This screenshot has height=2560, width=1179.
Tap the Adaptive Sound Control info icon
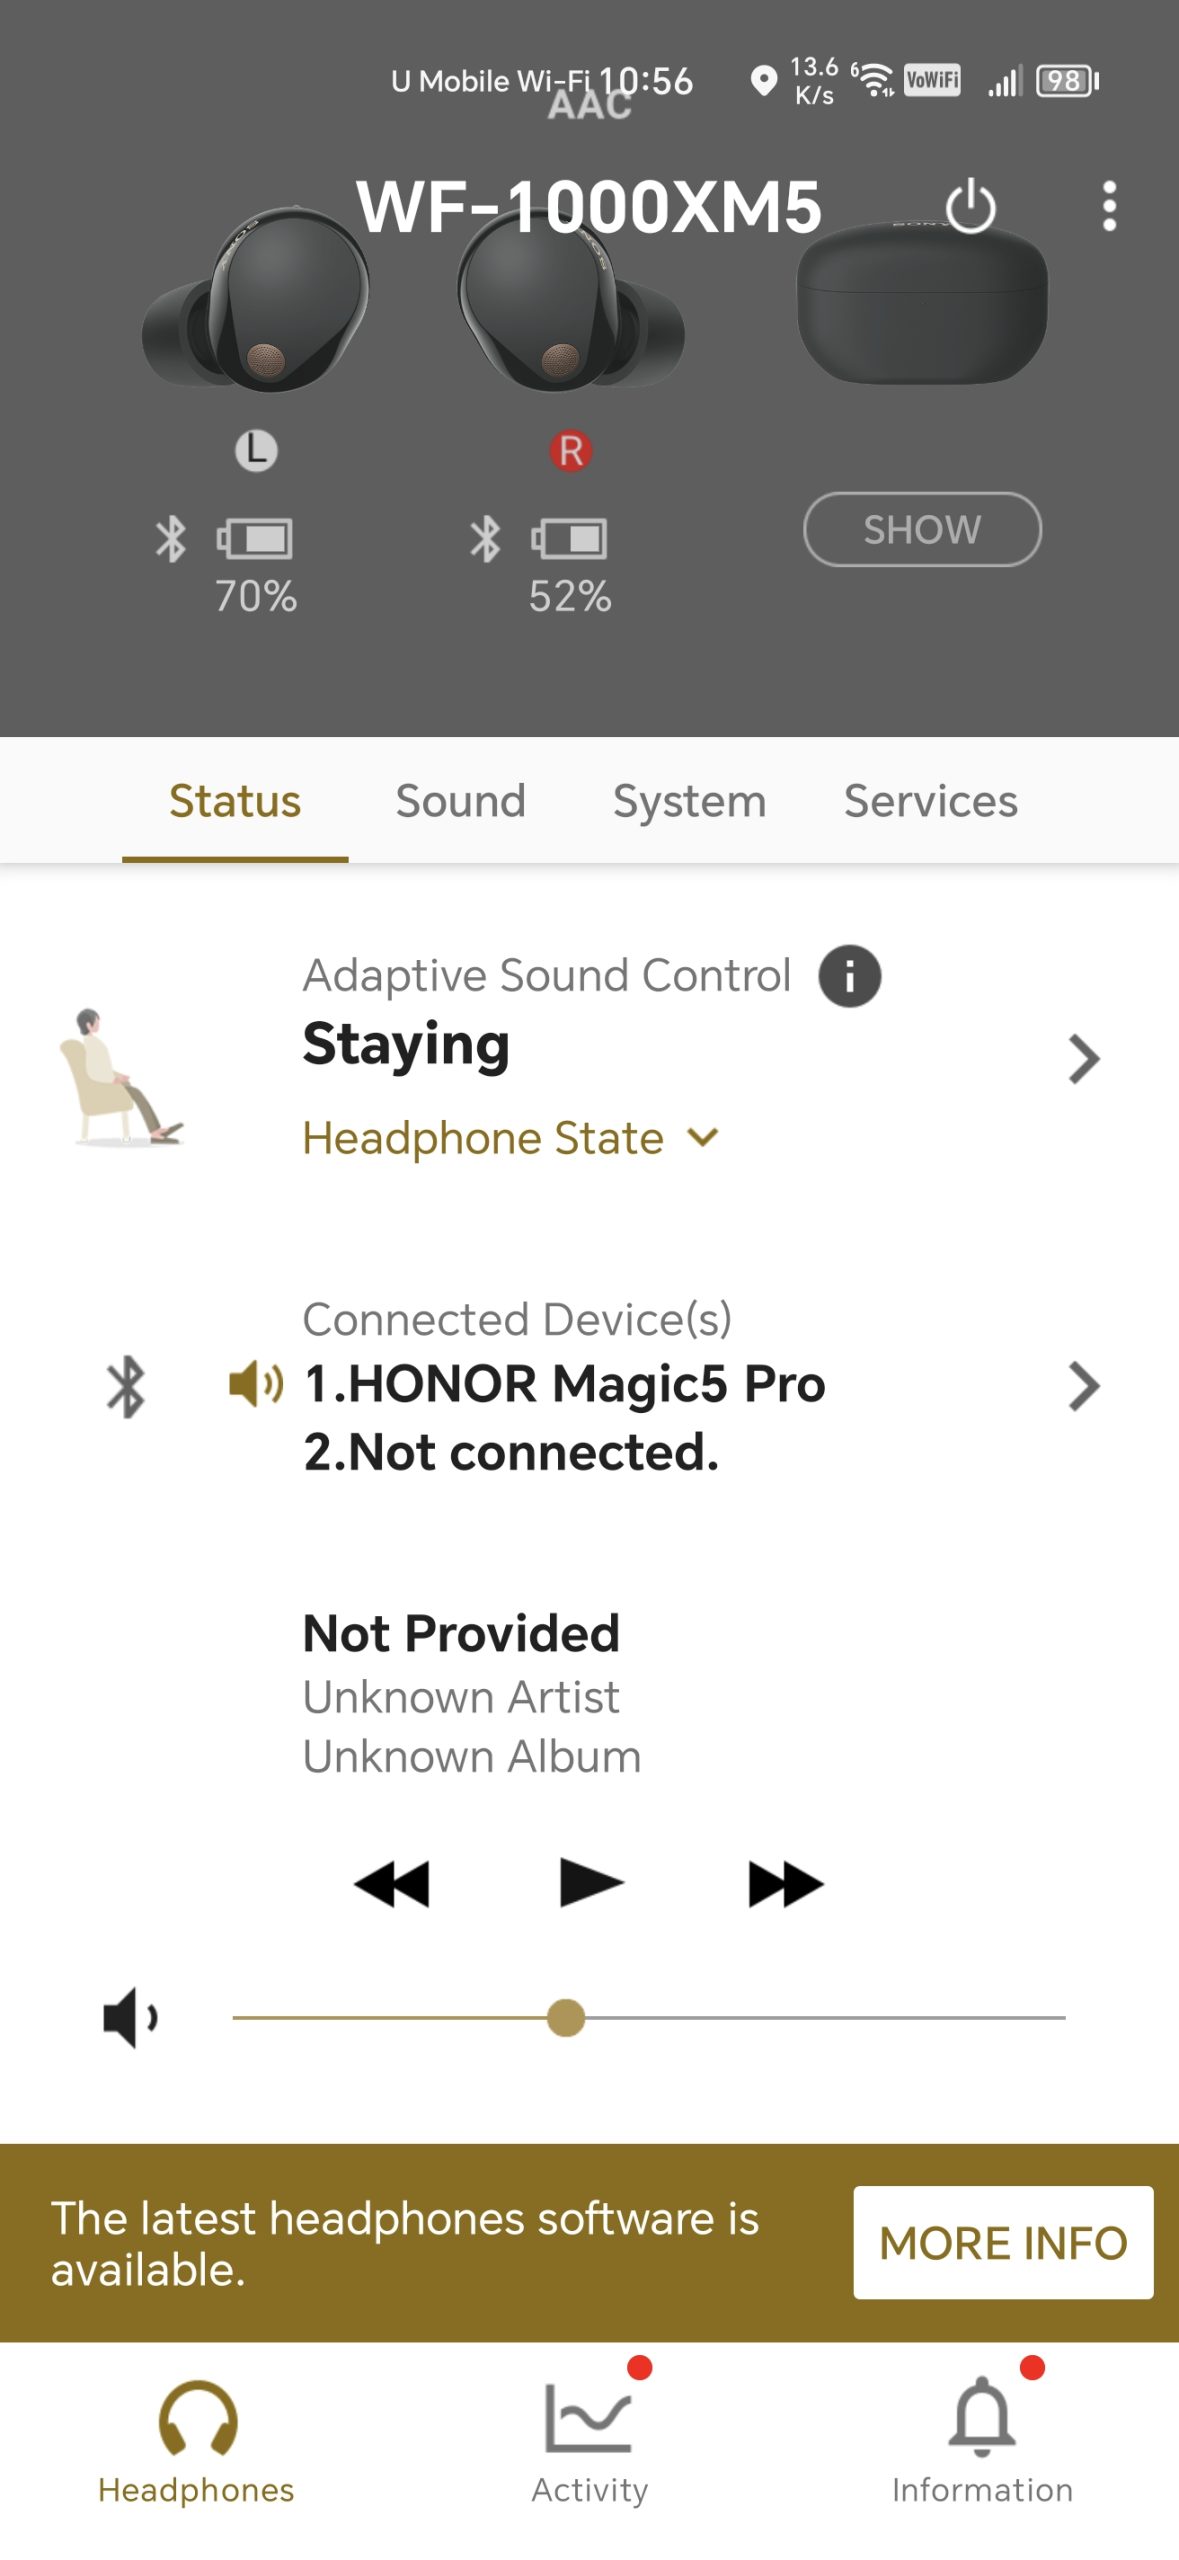point(849,976)
